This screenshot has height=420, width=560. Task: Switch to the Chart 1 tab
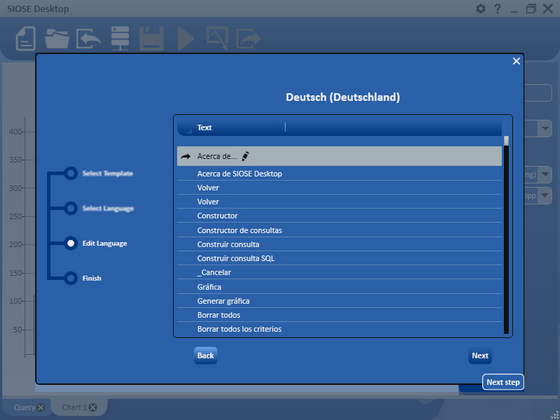[x=75, y=408]
